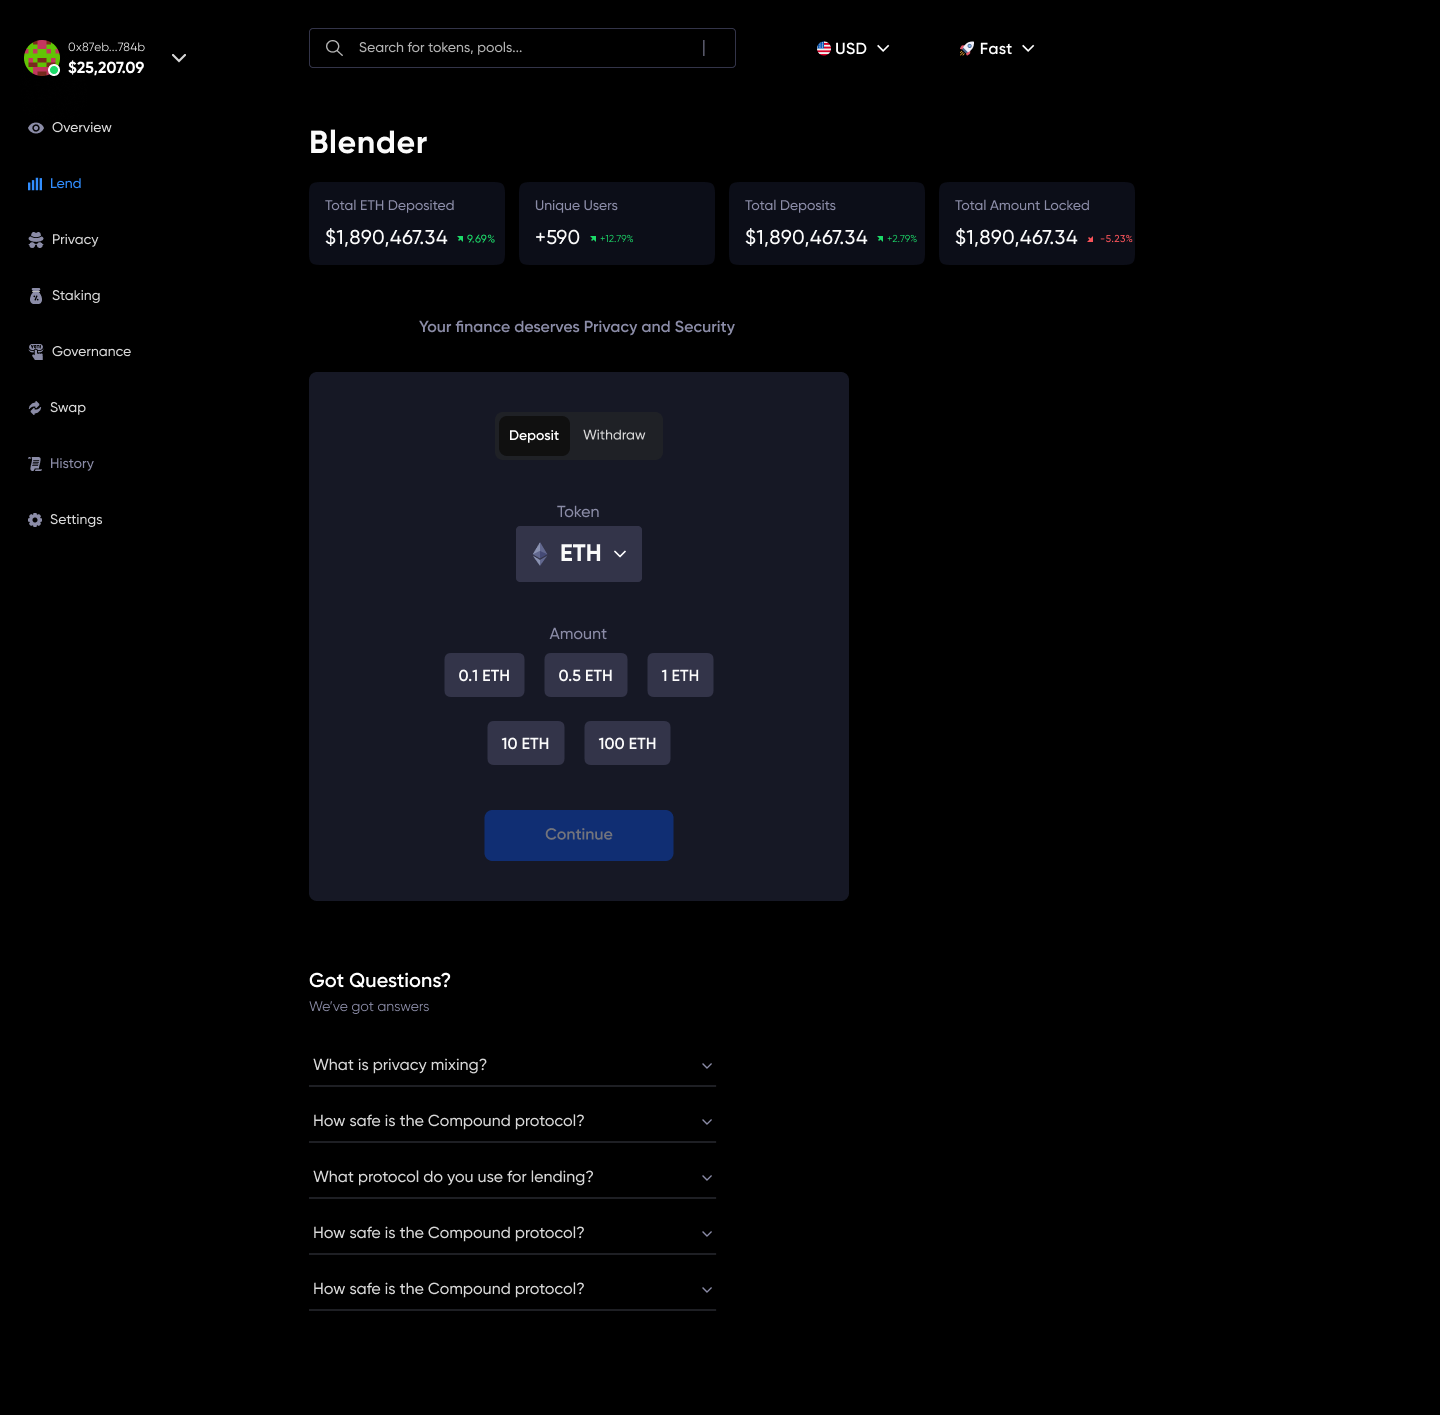Expand "What is privacy mixing?" question
1440x1415 pixels.
512,1065
